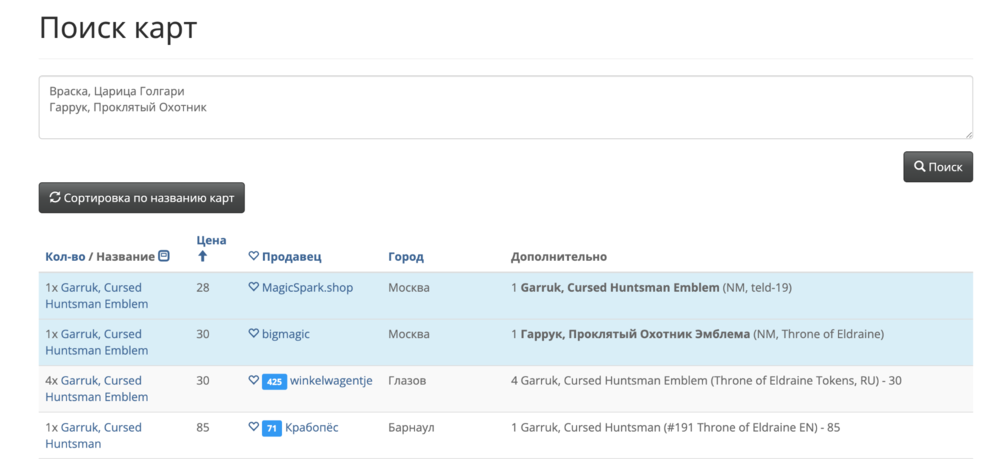This screenshot has width=1000, height=459.
Task: Open the bigmagic seller page
Action: coord(286,334)
